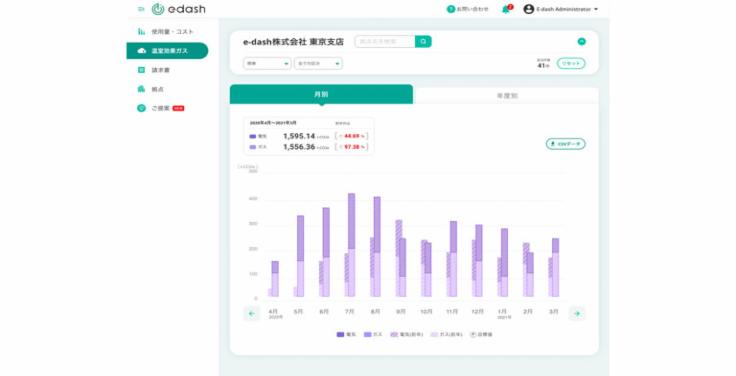
Task: Open the second filter dropdown
Action: tap(318, 63)
